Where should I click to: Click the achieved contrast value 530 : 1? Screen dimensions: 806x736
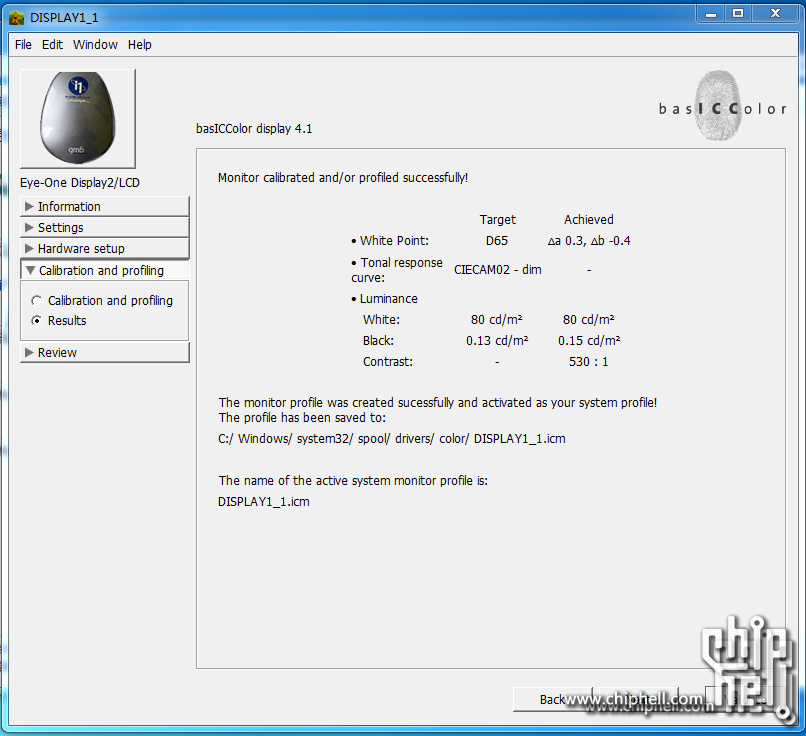(x=589, y=362)
